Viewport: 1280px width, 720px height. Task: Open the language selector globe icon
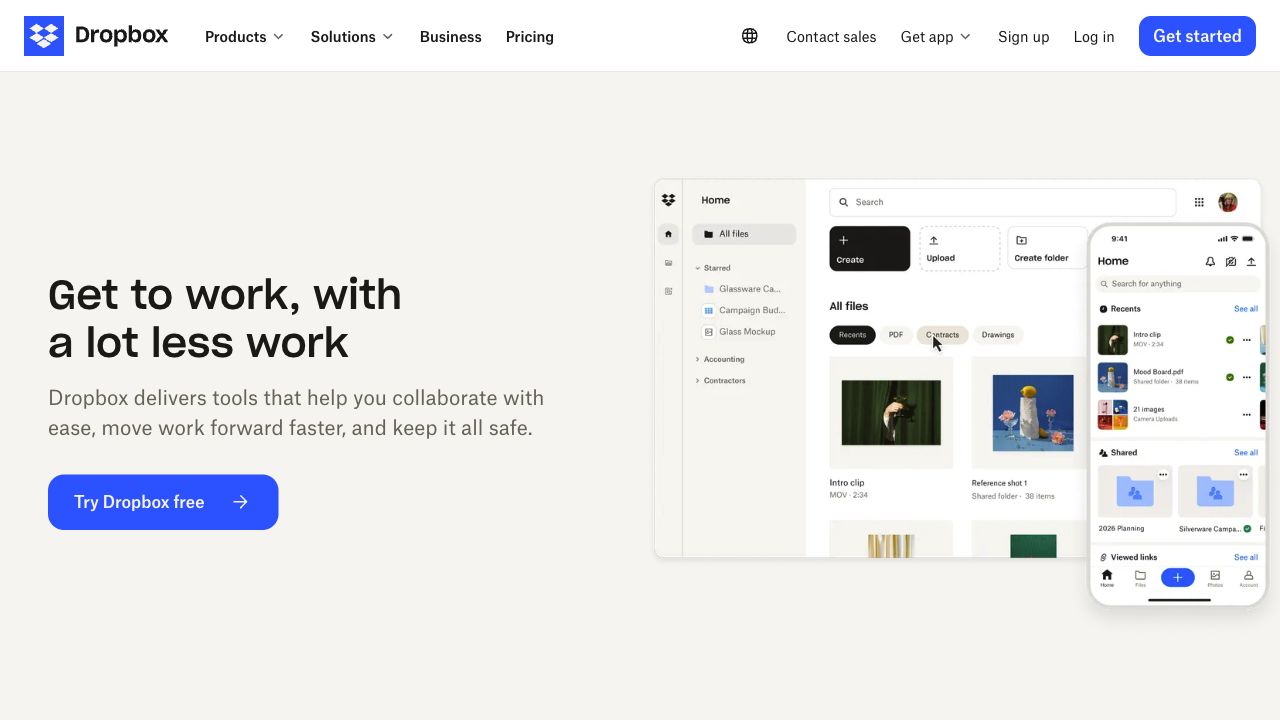750,36
